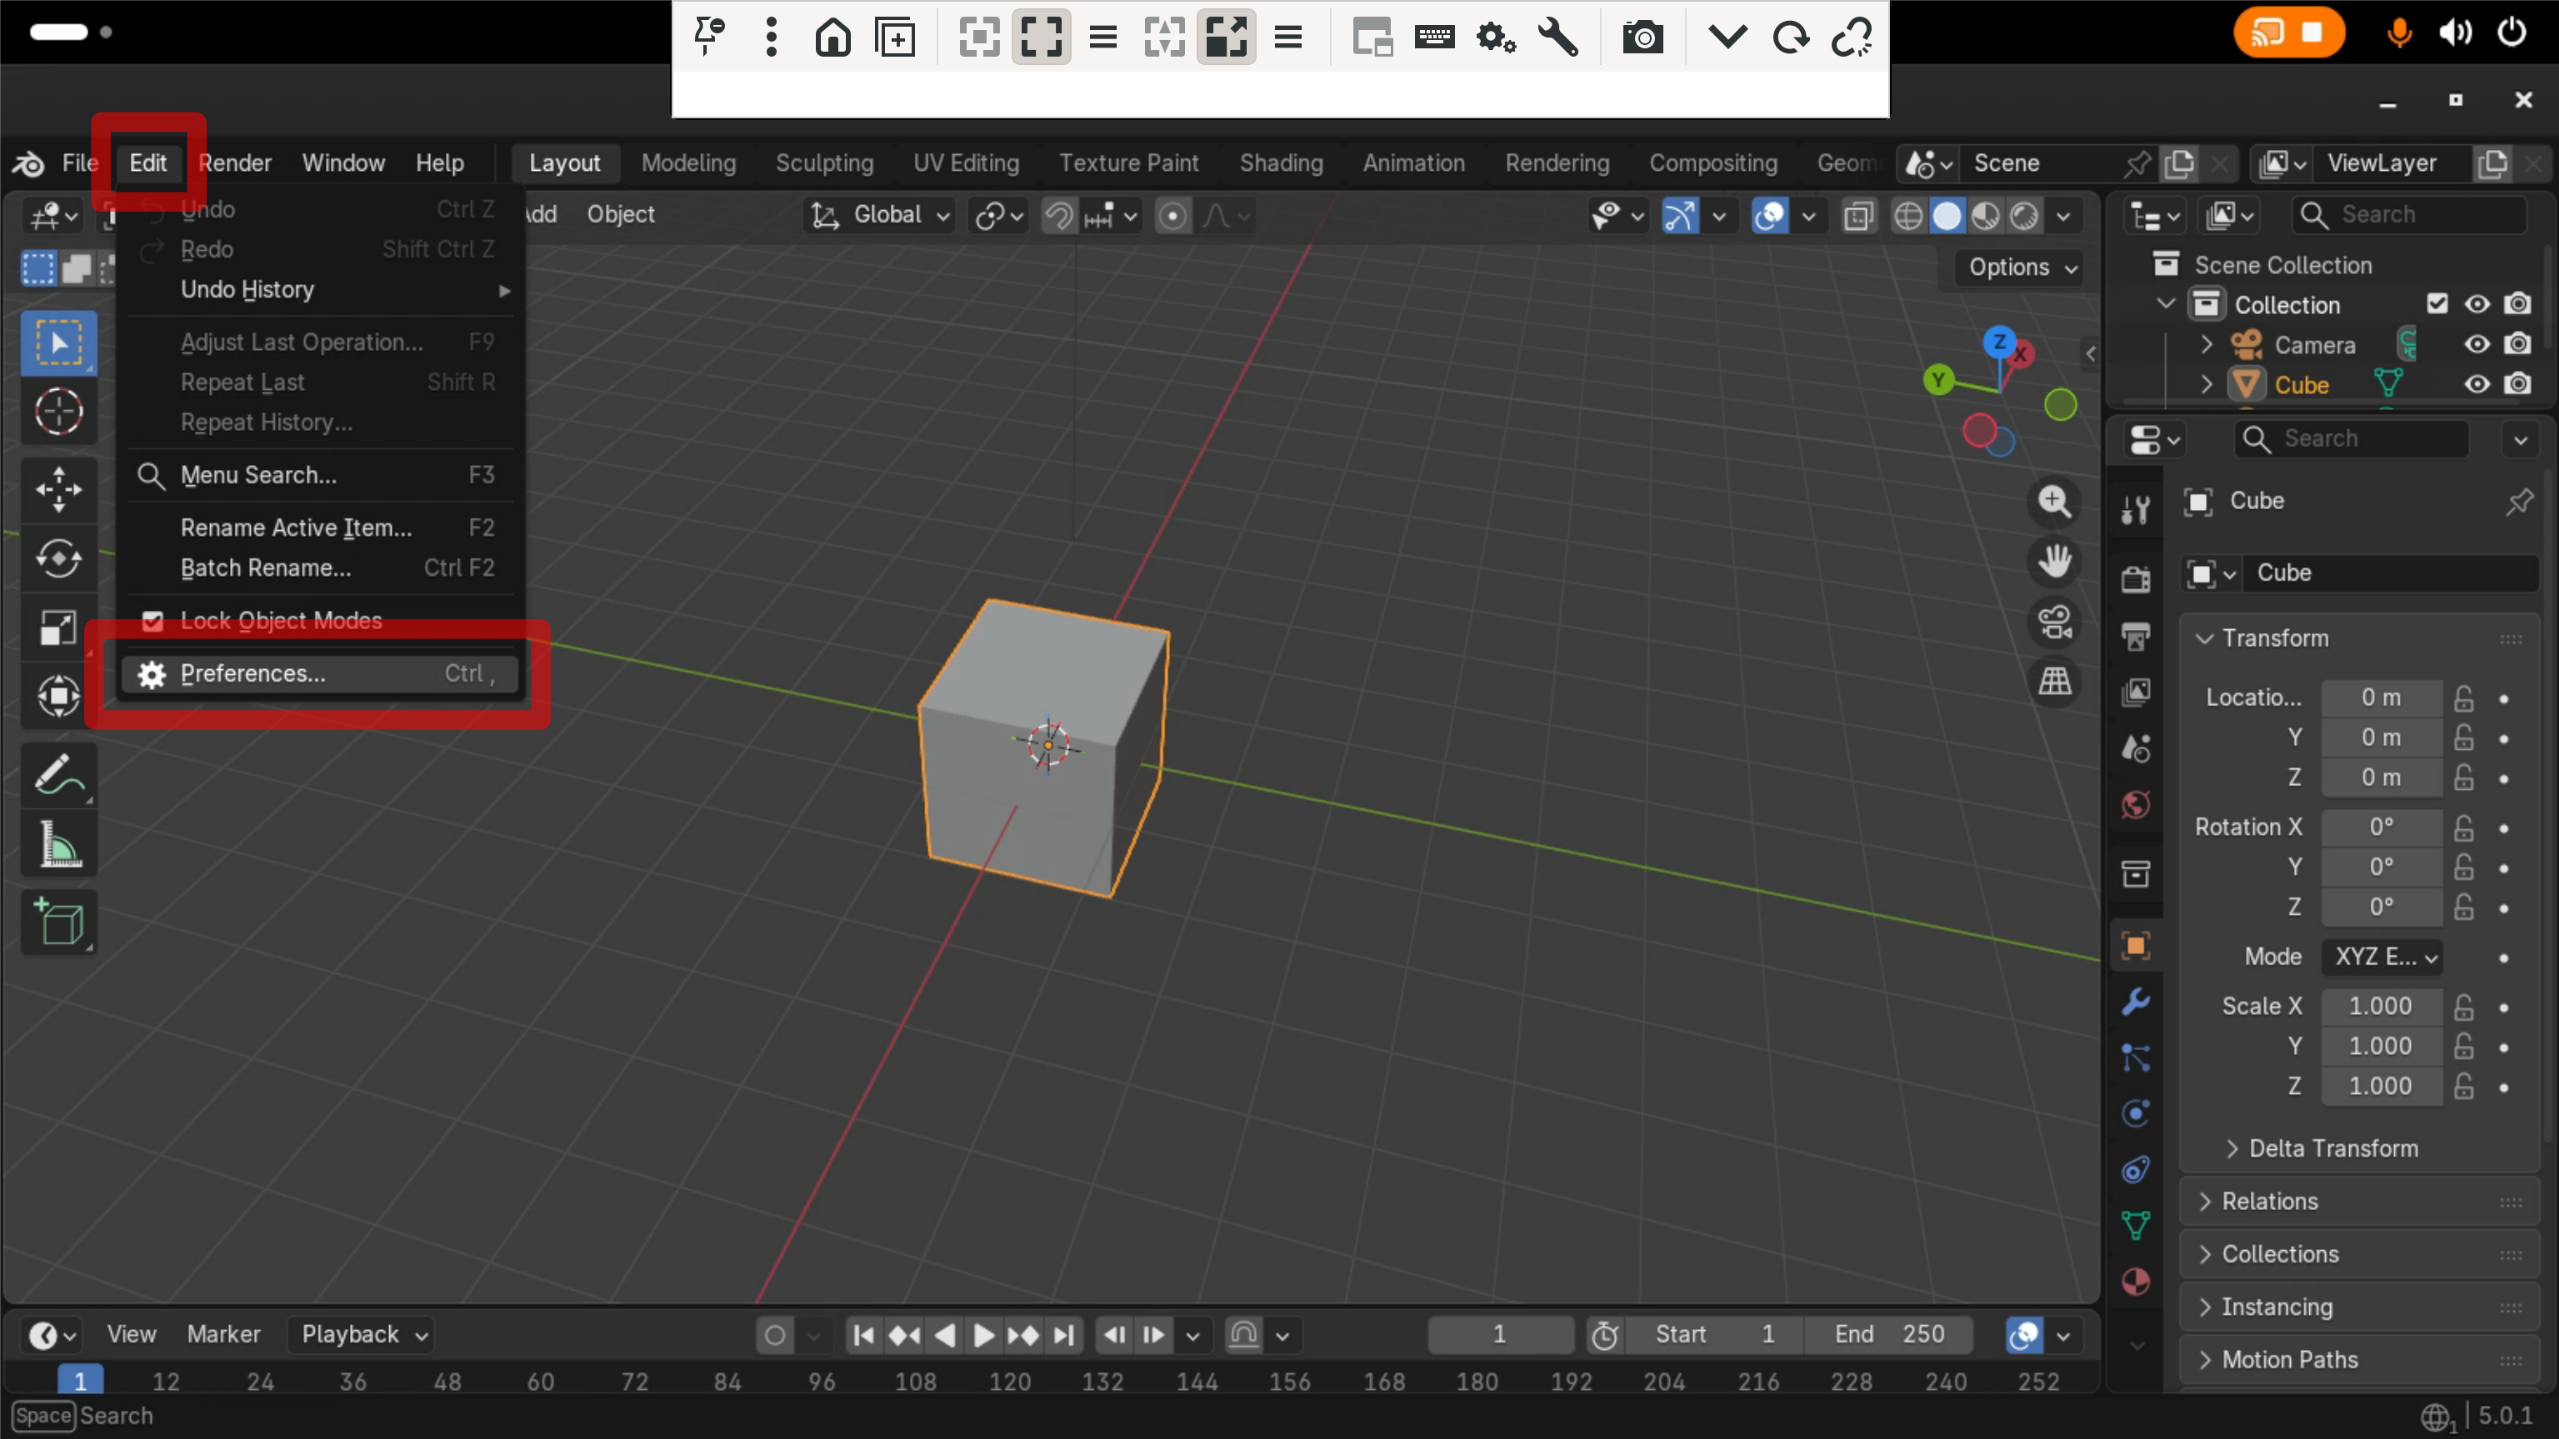This screenshot has height=1439, width=2559.
Task: Expand the Camera item in outliner
Action: tap(2206, 345)
